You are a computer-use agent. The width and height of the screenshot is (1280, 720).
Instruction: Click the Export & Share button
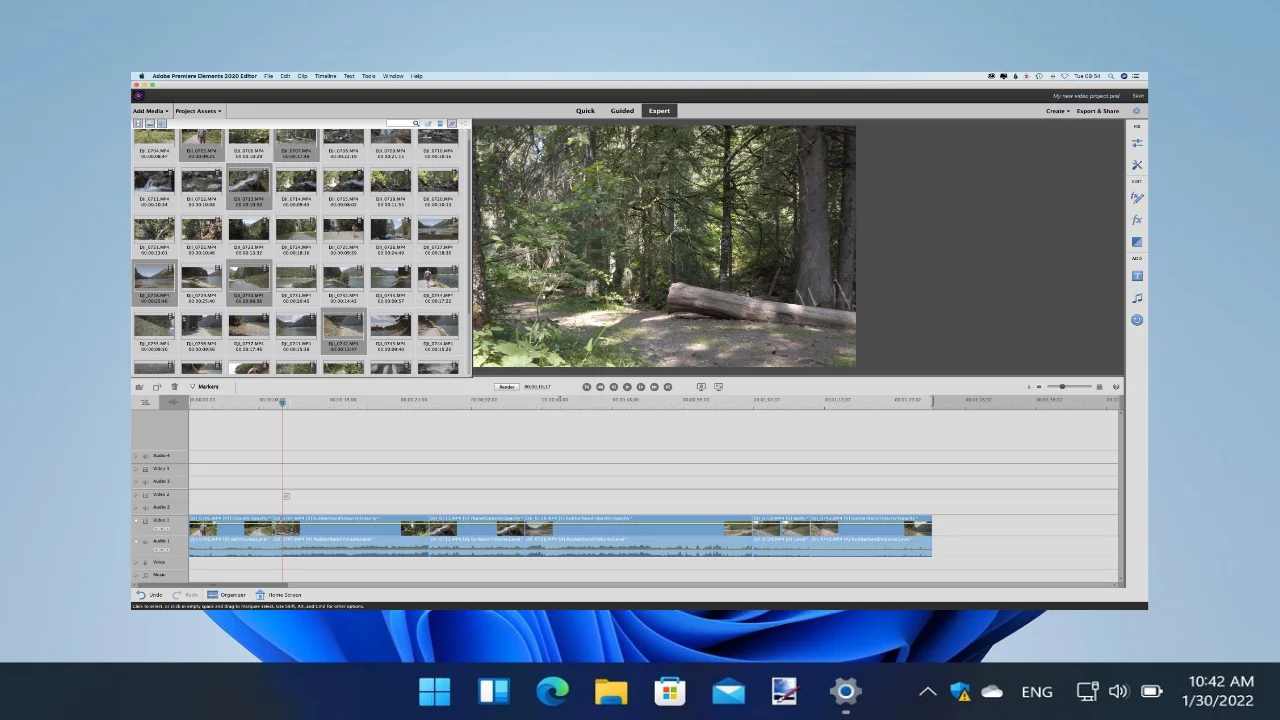coord(1098,111)
